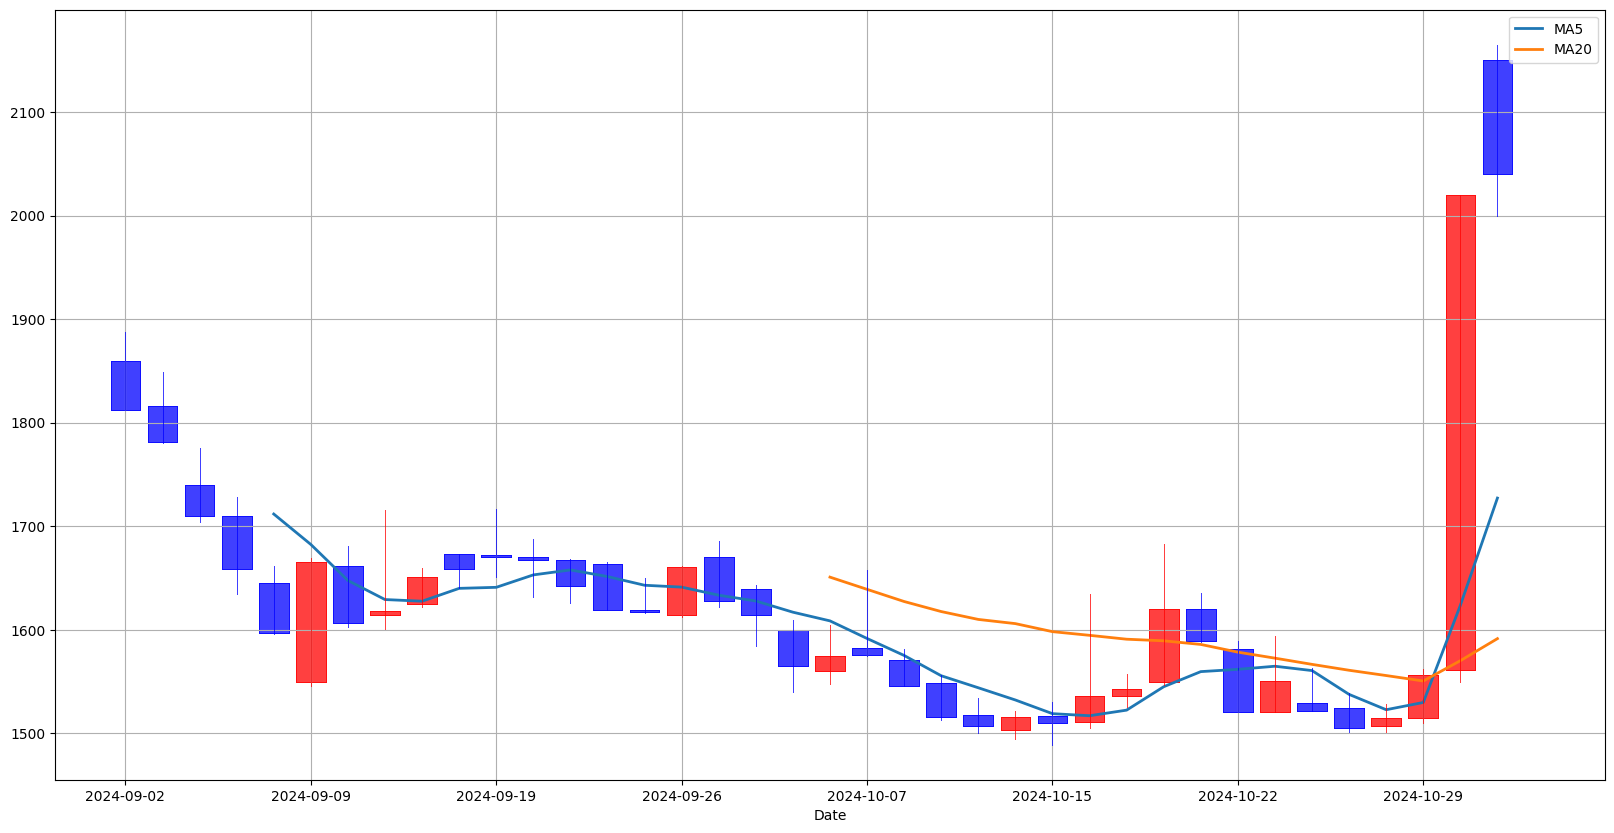The image size is (1614, 833).
Task: Click the tallest red candlestick reaching 2020
Action: tap(1460, 433)
